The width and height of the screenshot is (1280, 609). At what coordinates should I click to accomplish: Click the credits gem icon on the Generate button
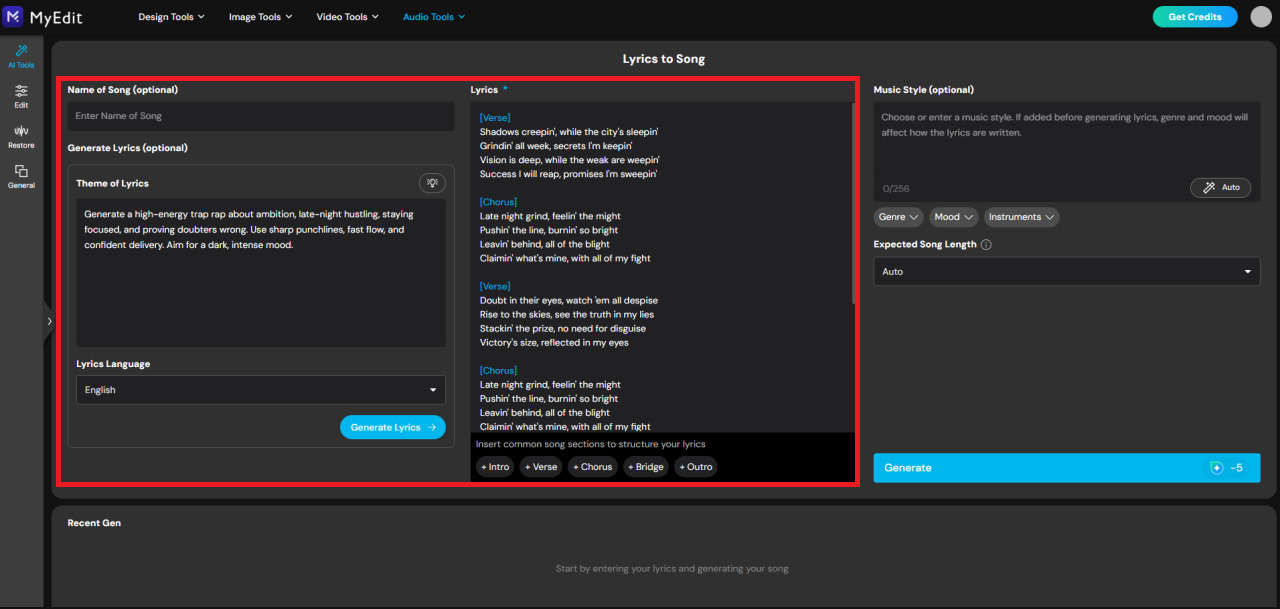1216,467
